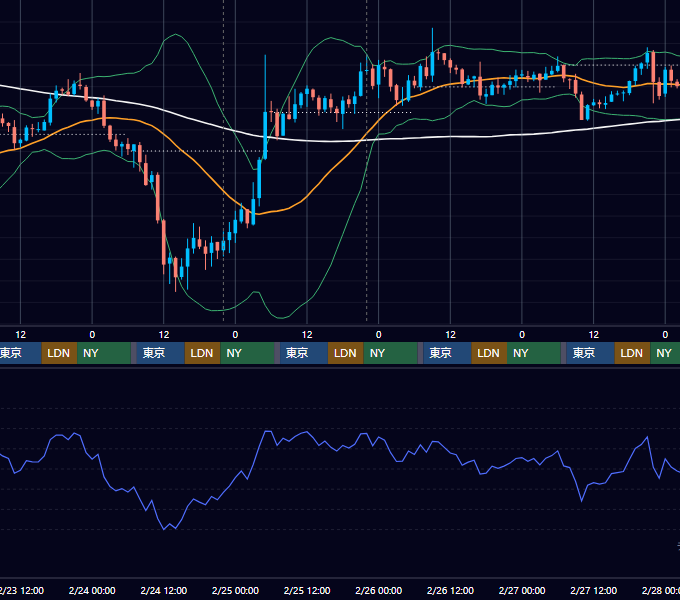The width and height of the screenshot is (680, 600).
Task: Click the 2/26 12:00 date label
Action: [x=450, y=590]
